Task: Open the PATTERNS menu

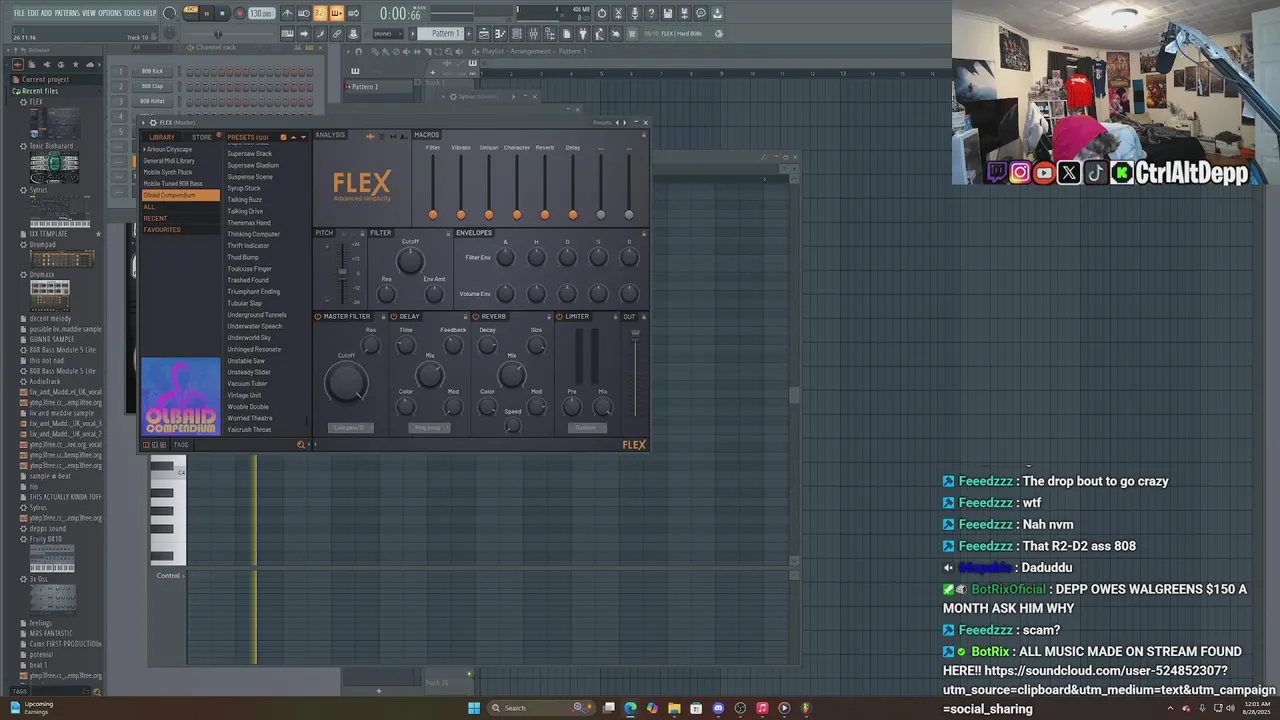Action: (x=67, y=13)
